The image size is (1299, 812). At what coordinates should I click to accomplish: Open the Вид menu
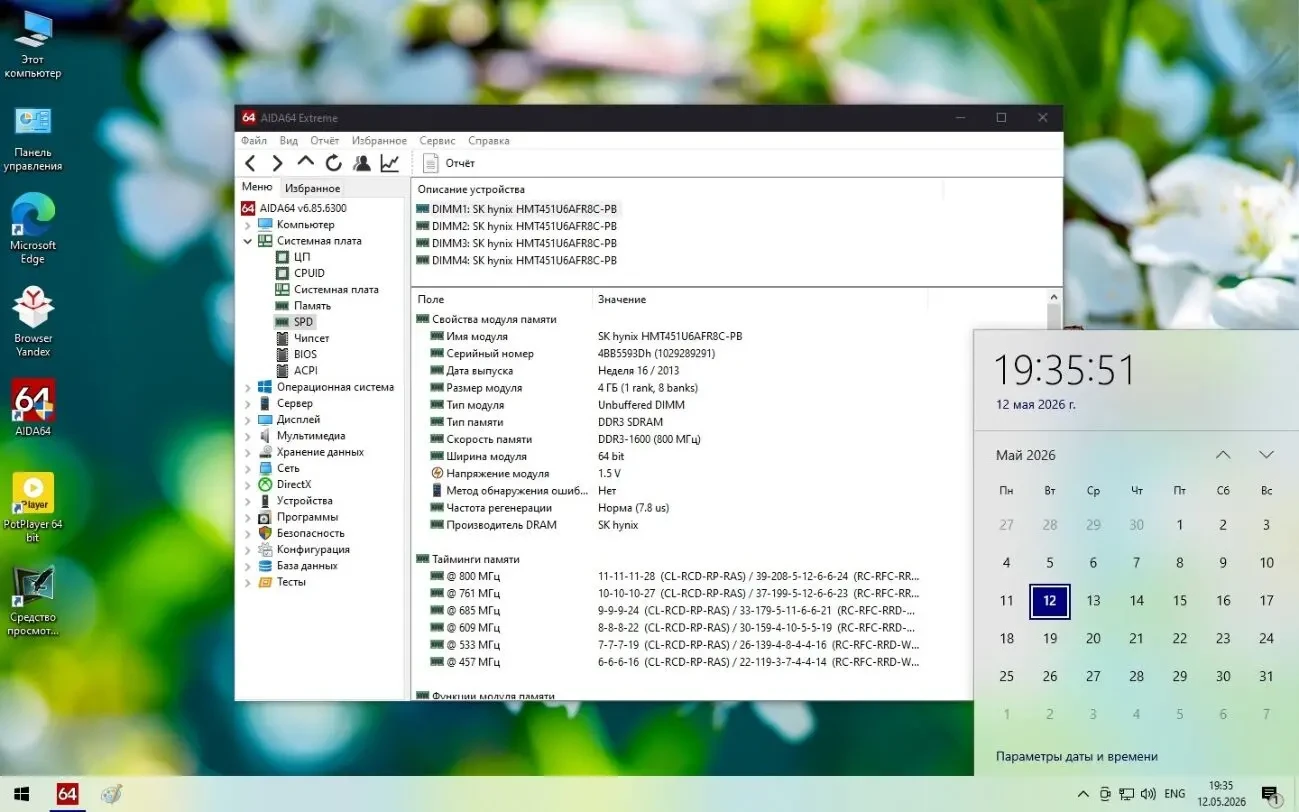[289, 141]
